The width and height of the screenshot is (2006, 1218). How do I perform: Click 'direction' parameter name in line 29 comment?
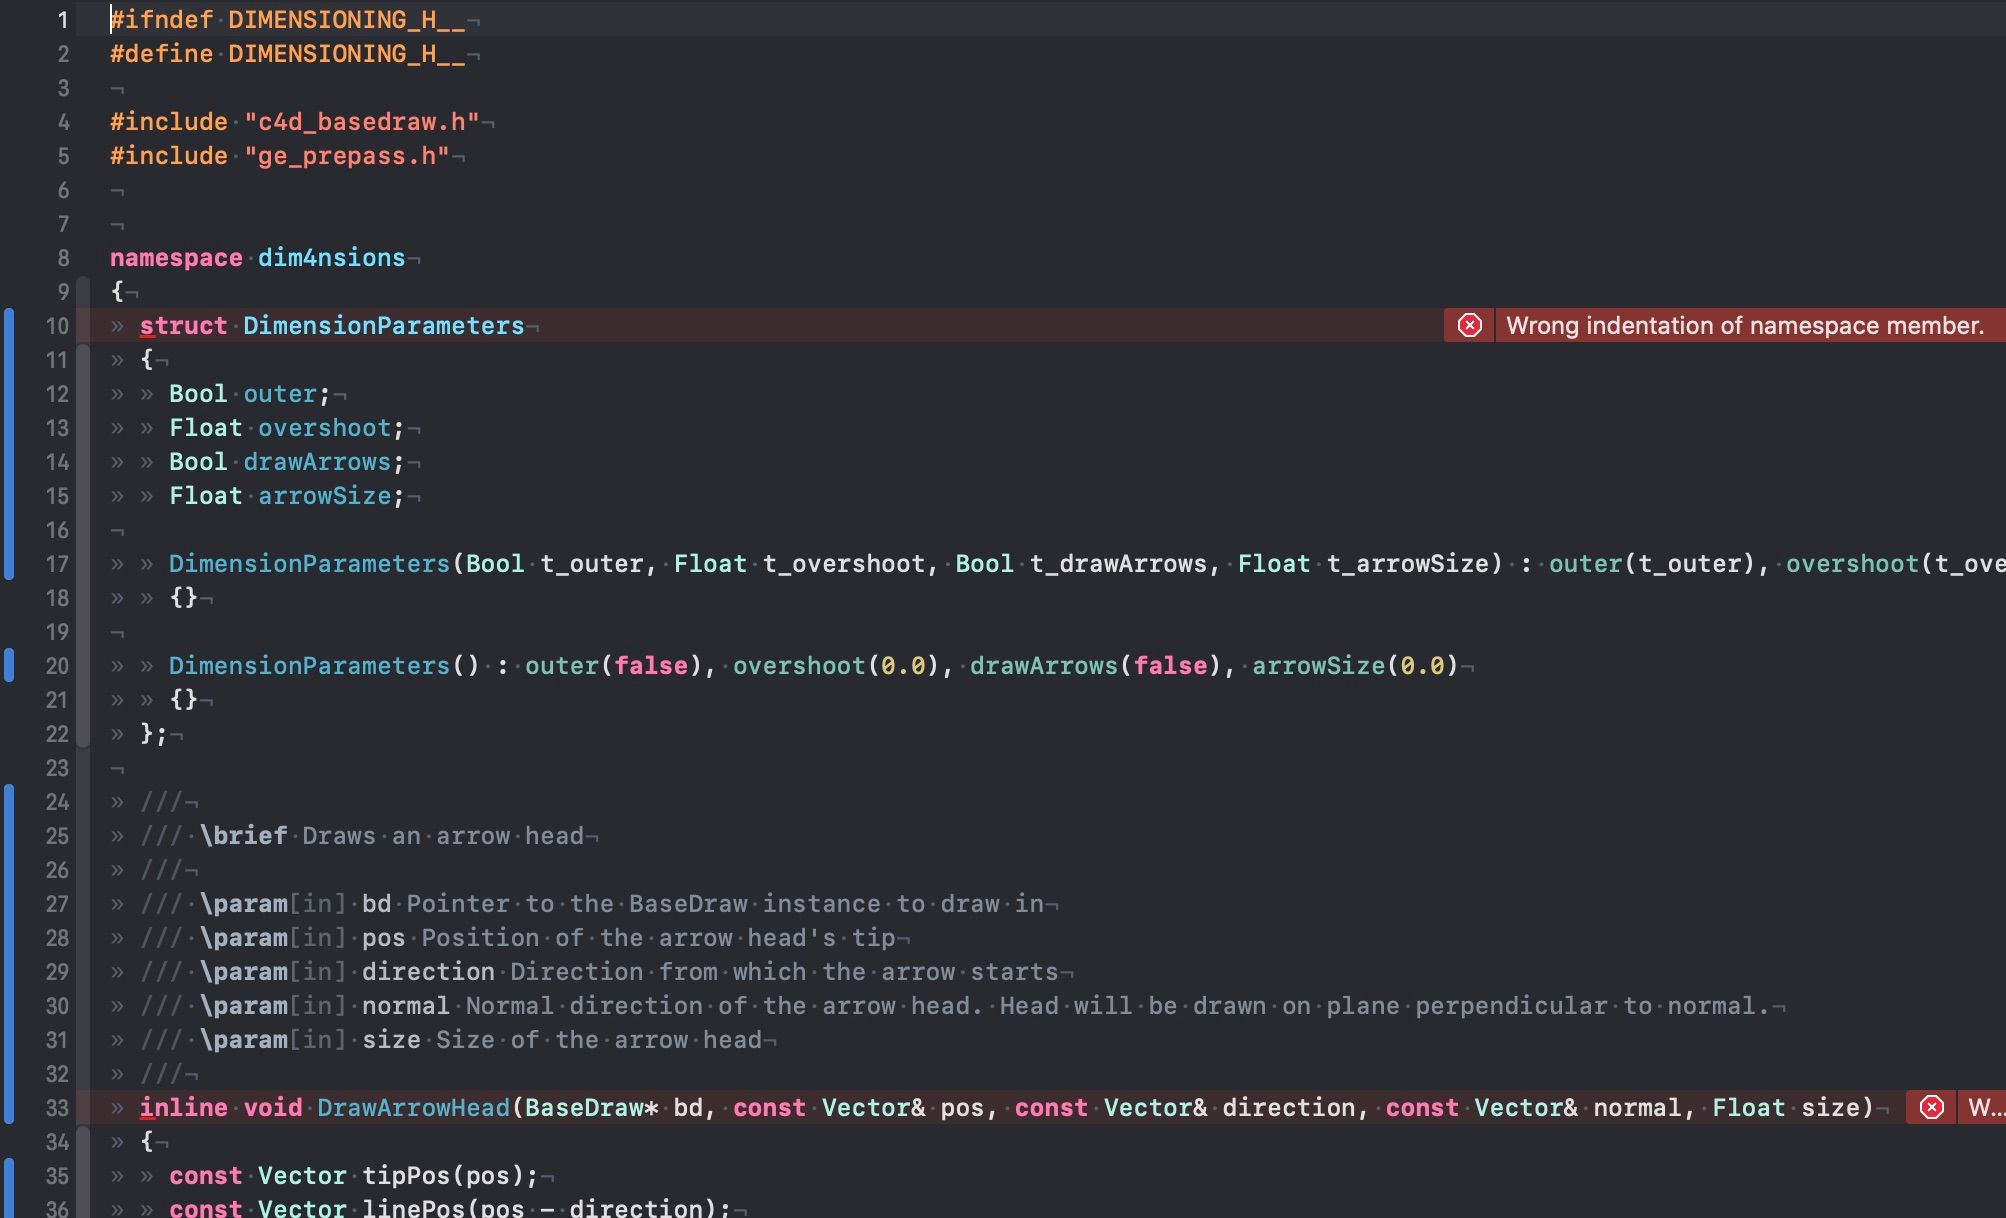pyautogui.click(x=428, y=972)
